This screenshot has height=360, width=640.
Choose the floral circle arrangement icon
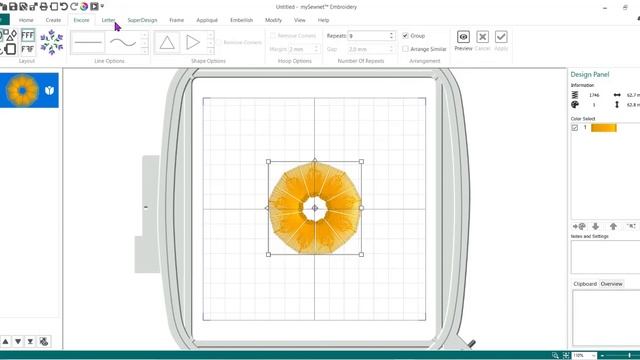pyautogui.click(x=52, y=42)
